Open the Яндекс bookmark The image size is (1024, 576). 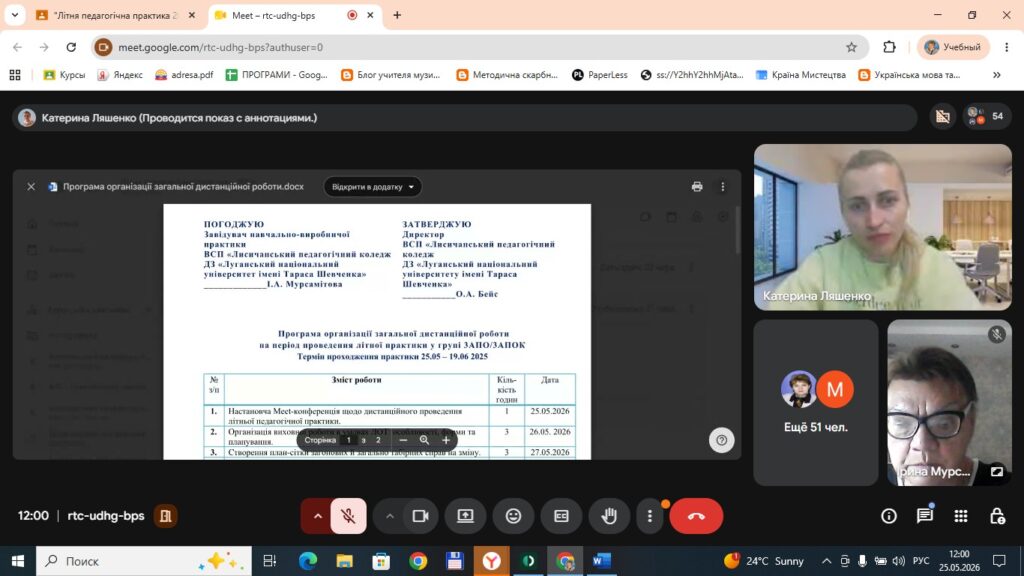coord(120,75)
